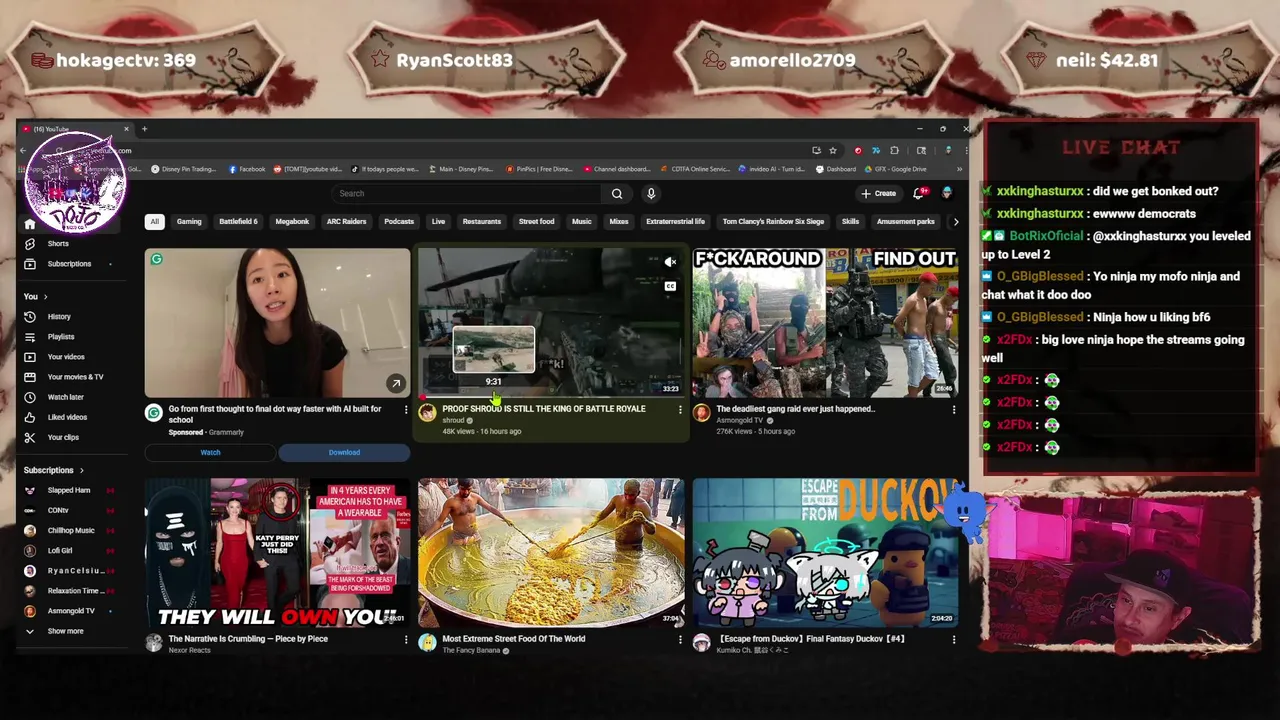Select the Battlefield 6 filter chip
This screenshot has height=720, width=1280.
pyautogui.click(x=238, y=222)
